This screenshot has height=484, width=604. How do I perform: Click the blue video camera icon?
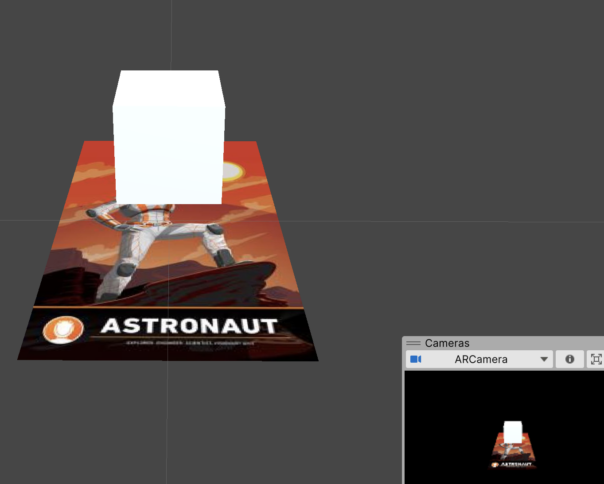pos(416,359)
